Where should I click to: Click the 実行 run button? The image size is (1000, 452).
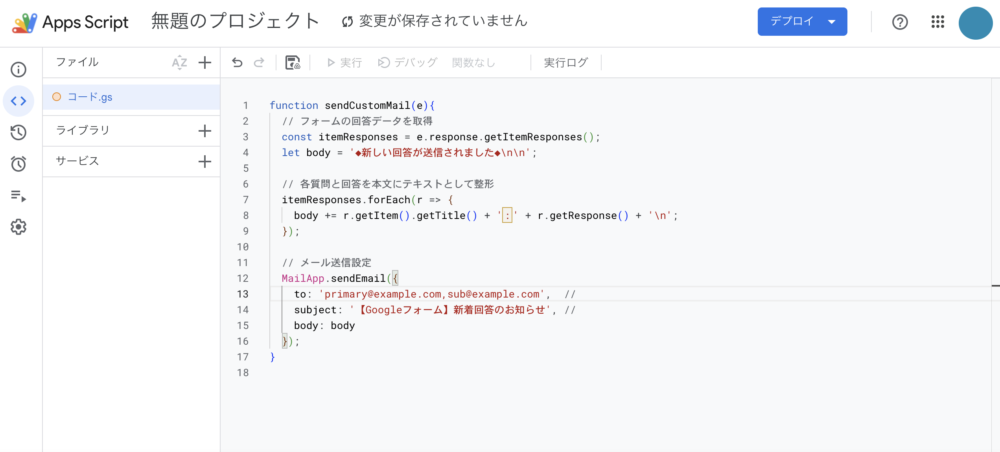point(344,62)
